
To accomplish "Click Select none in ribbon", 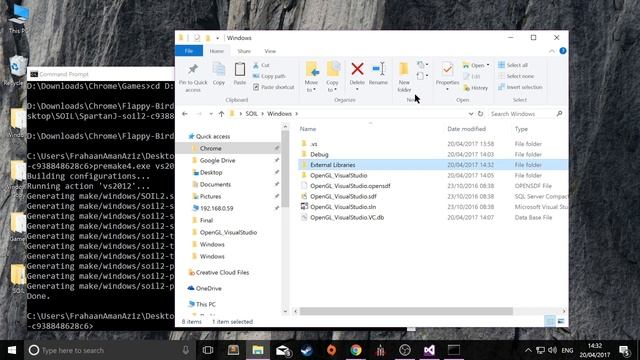I will point(516,76).
